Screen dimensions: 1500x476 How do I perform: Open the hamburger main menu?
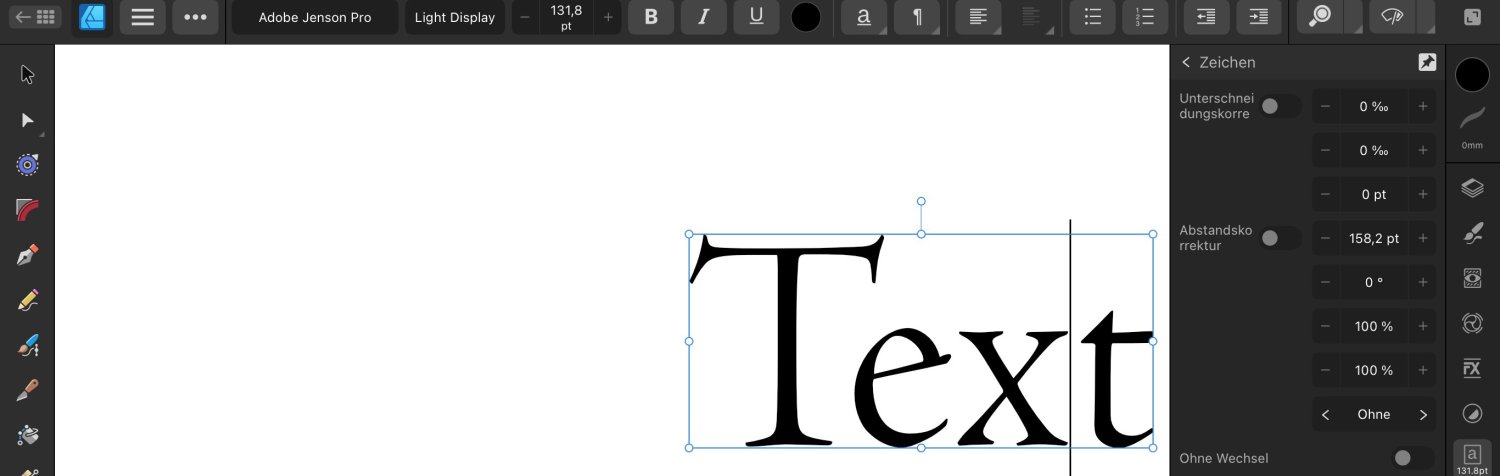(x=143, y=17)
